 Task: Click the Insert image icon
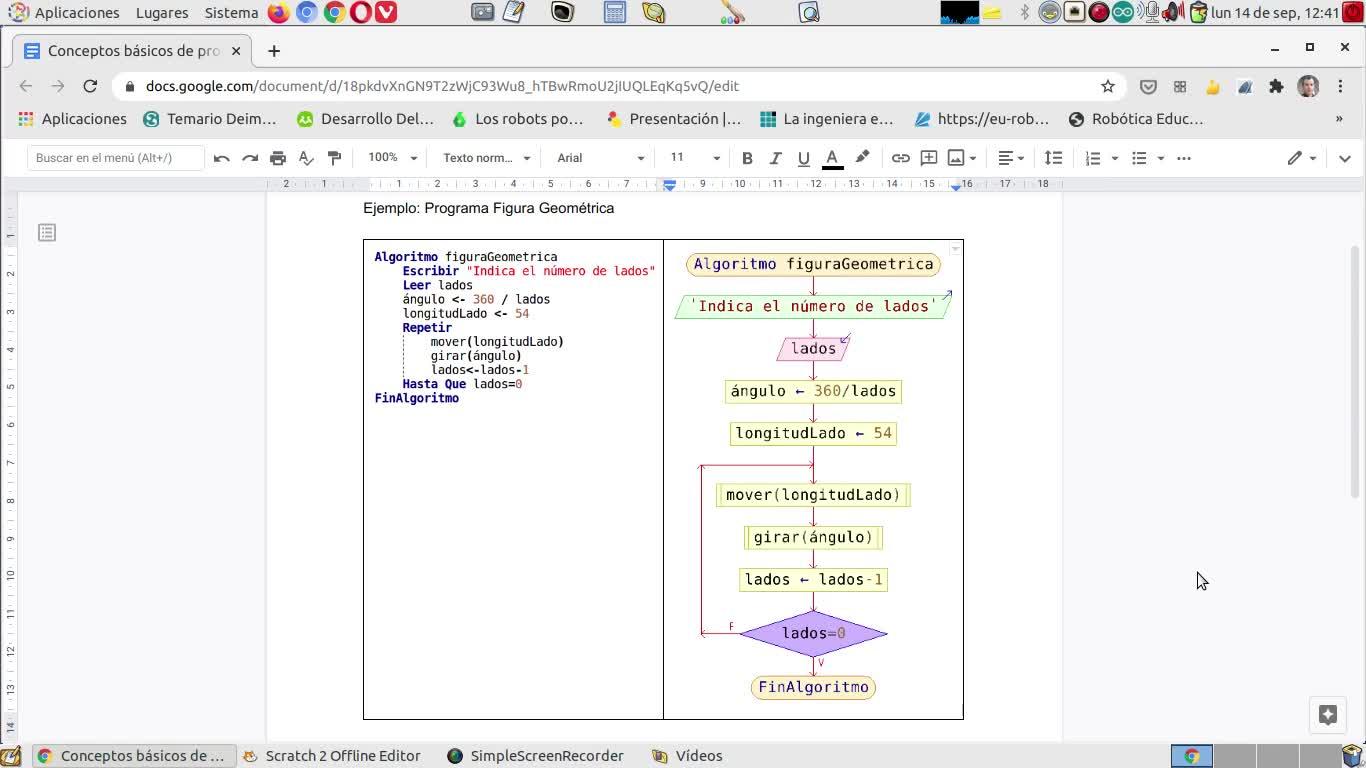point(956,158)
